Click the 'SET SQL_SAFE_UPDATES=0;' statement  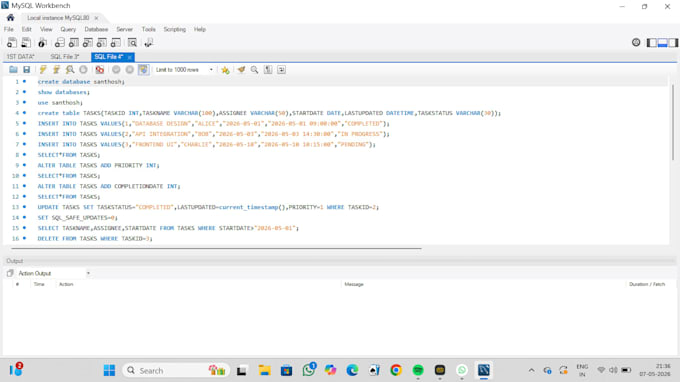pos(77,218)
